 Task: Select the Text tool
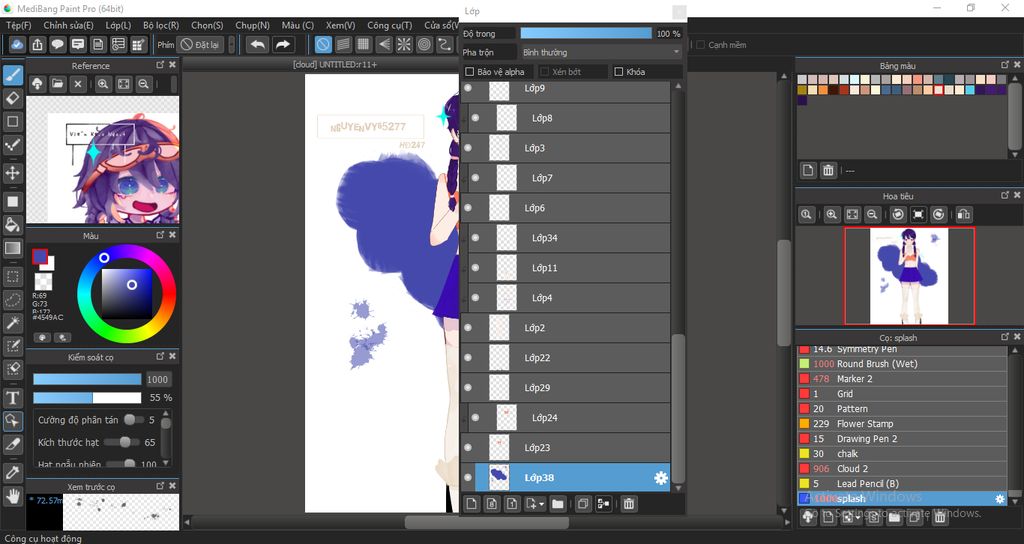pos(12,397)
